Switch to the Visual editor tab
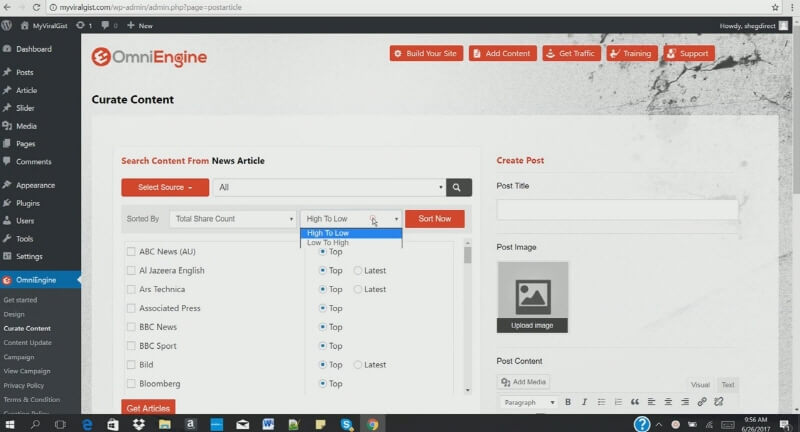 700,385
